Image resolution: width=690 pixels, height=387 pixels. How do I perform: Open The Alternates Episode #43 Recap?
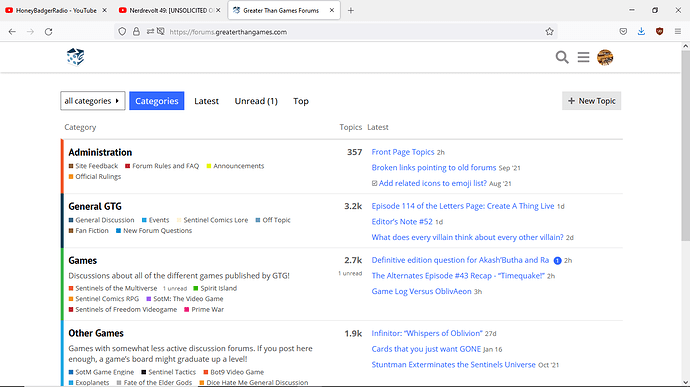pos(458,276)
